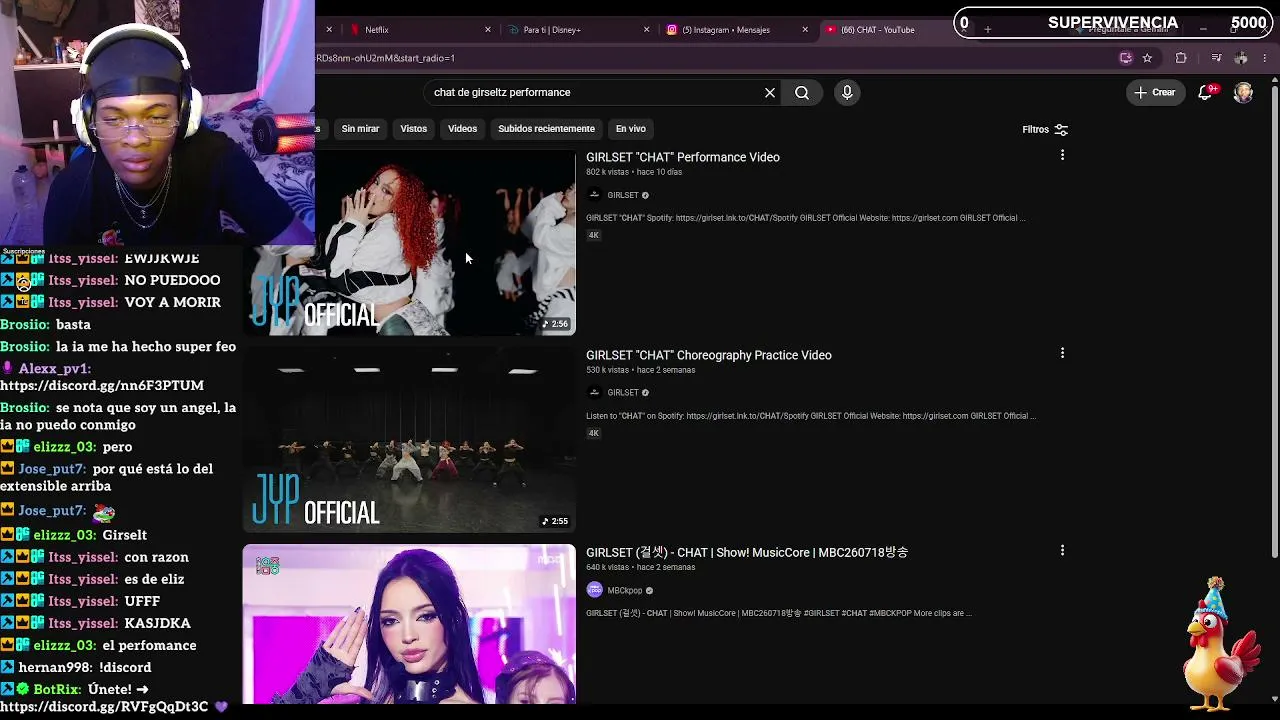Close the Disney+ tab

(647, 30)
